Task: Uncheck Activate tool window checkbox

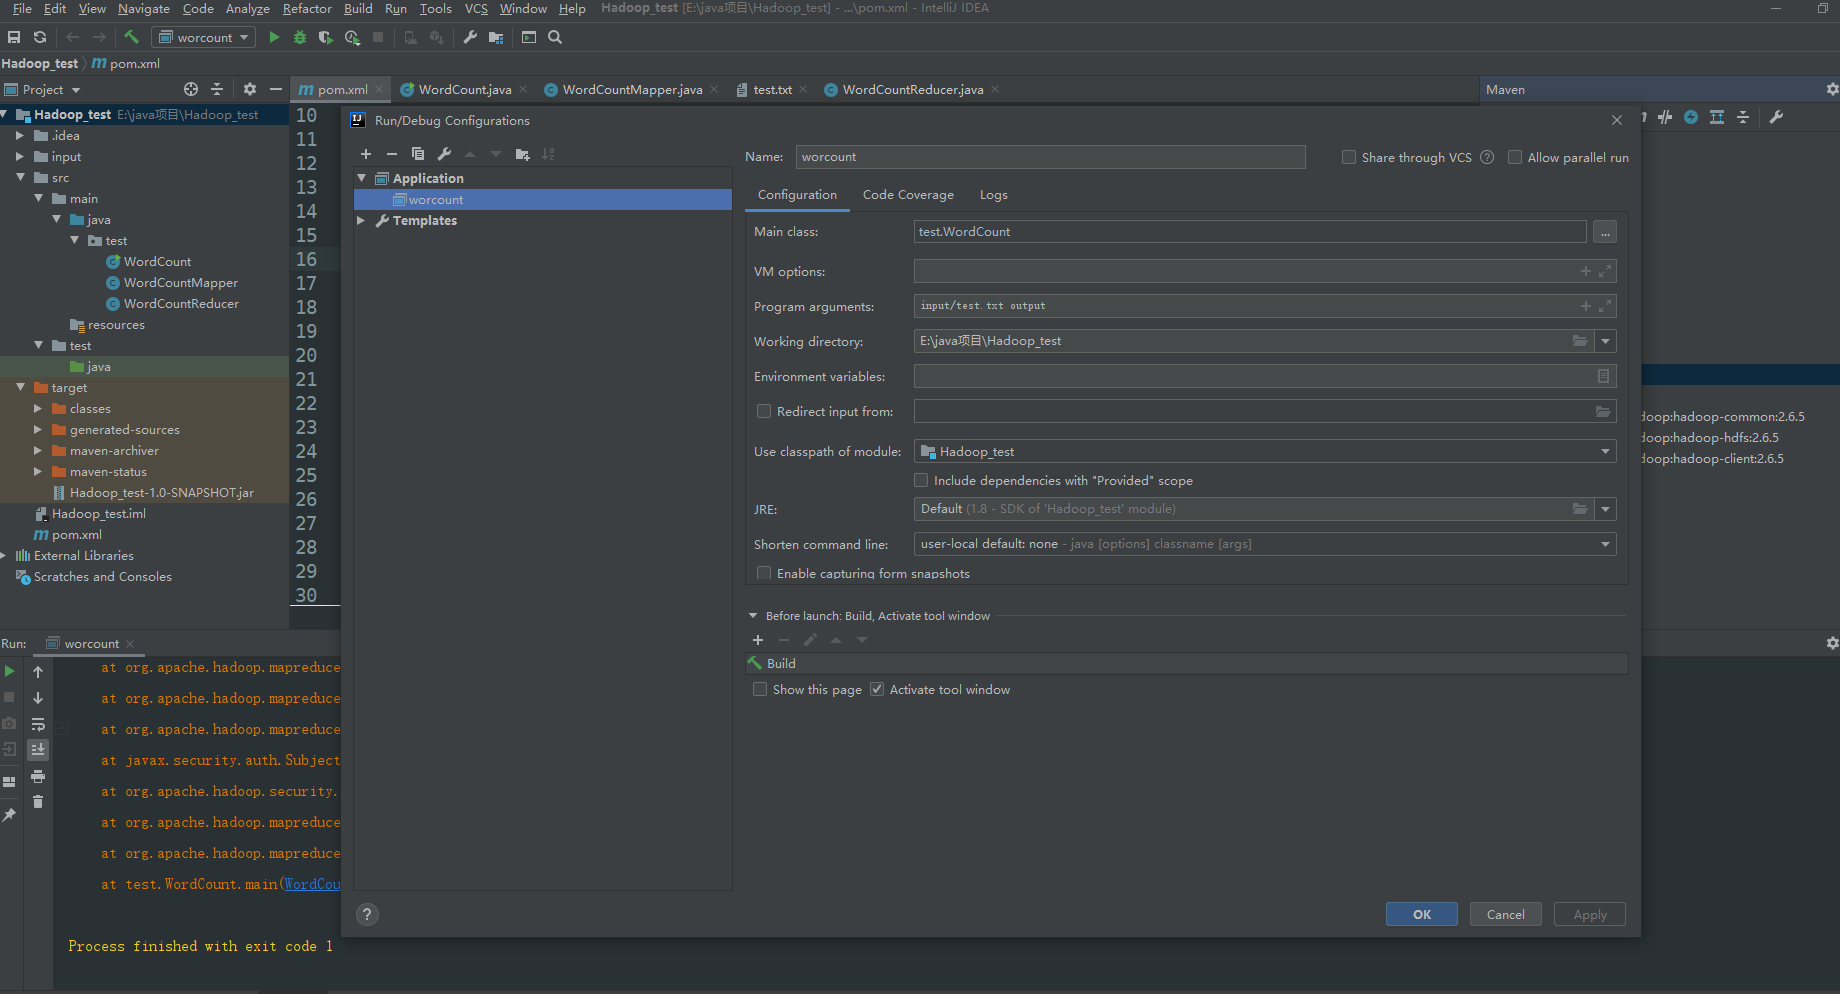Action: (877, 690)
